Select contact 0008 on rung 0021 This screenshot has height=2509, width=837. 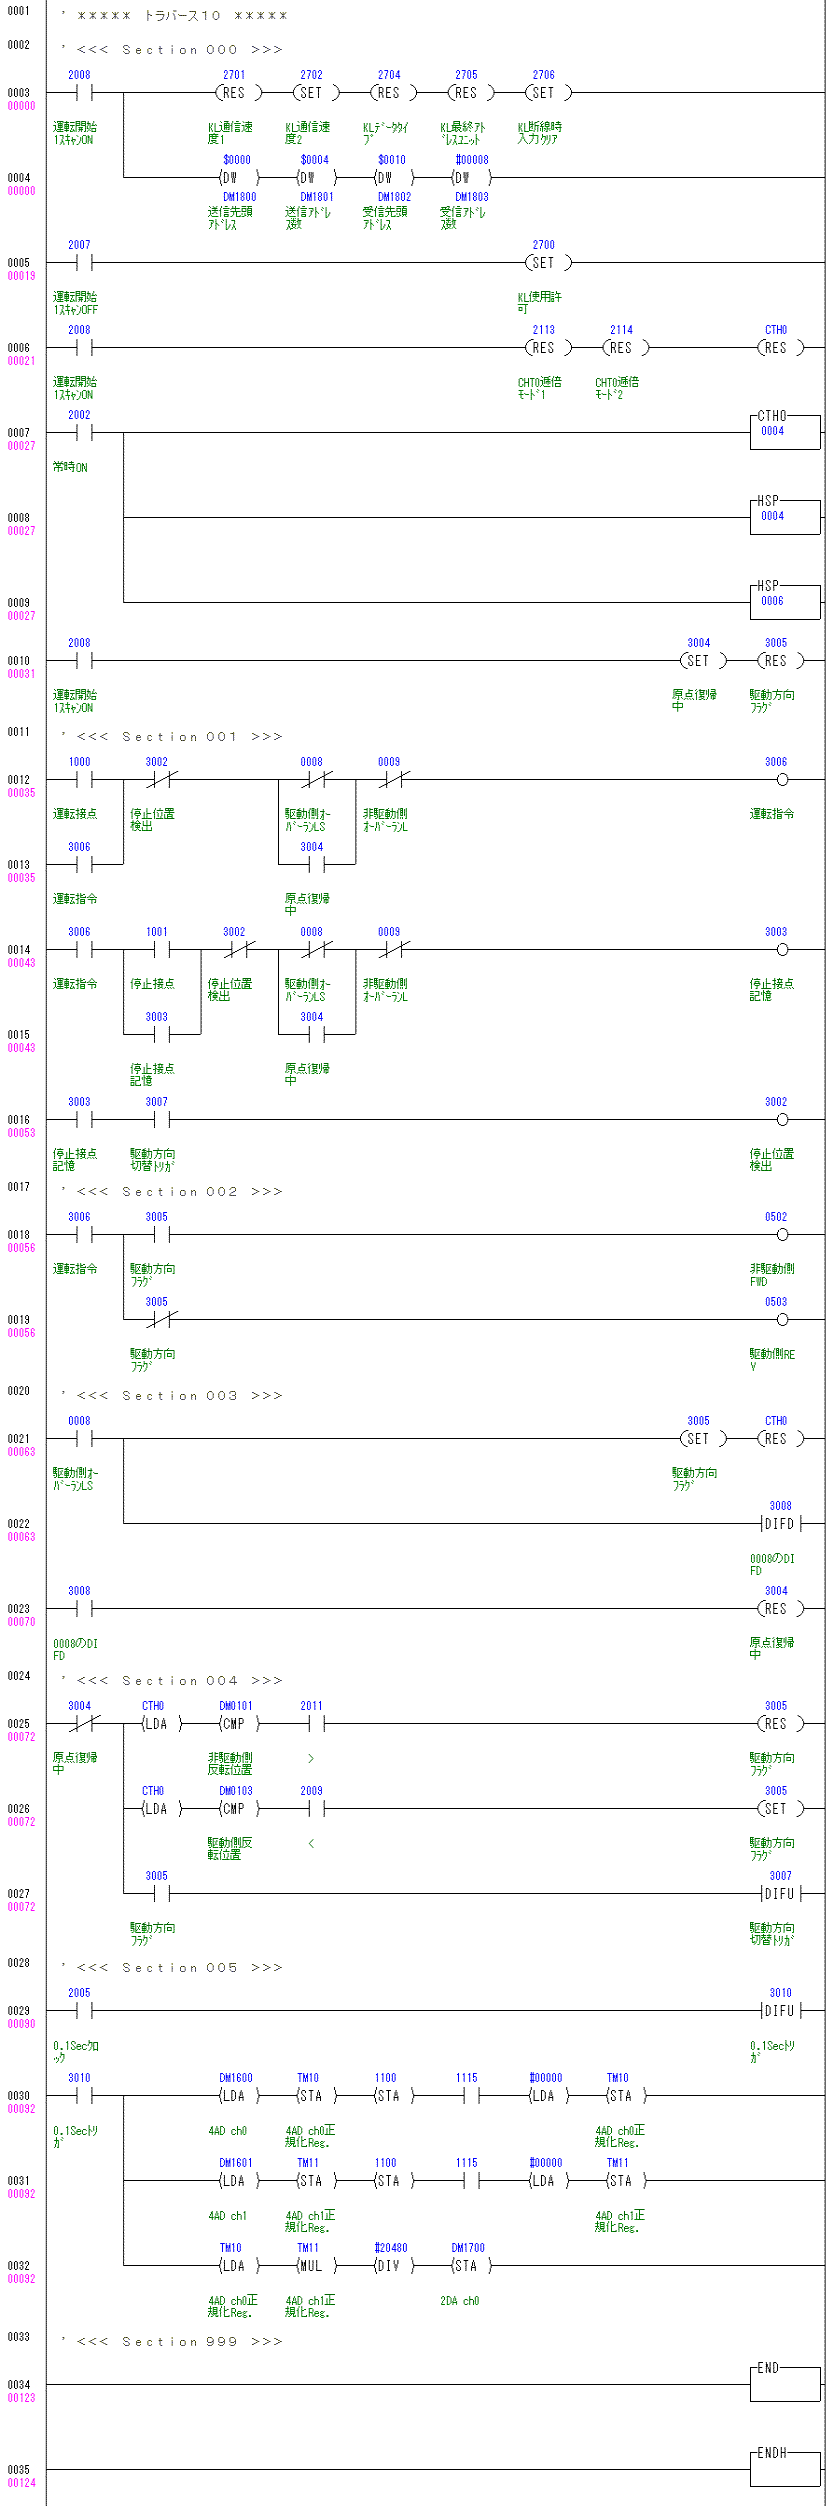pos(83,1439)
